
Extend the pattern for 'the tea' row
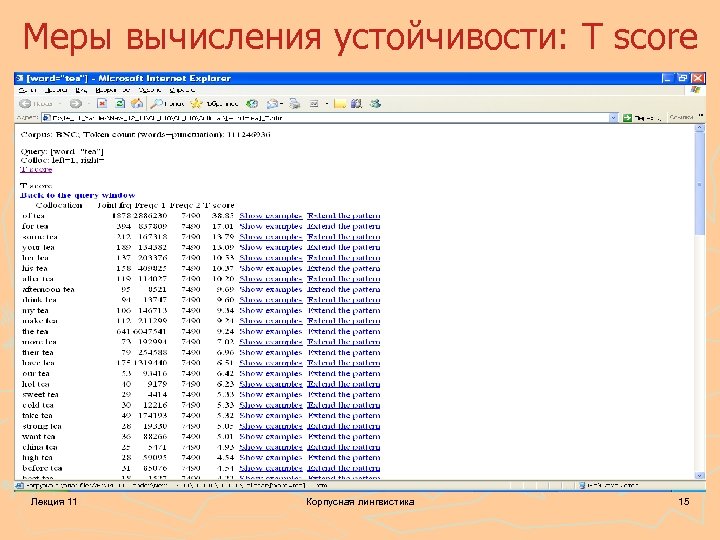[x=343, y=331]
